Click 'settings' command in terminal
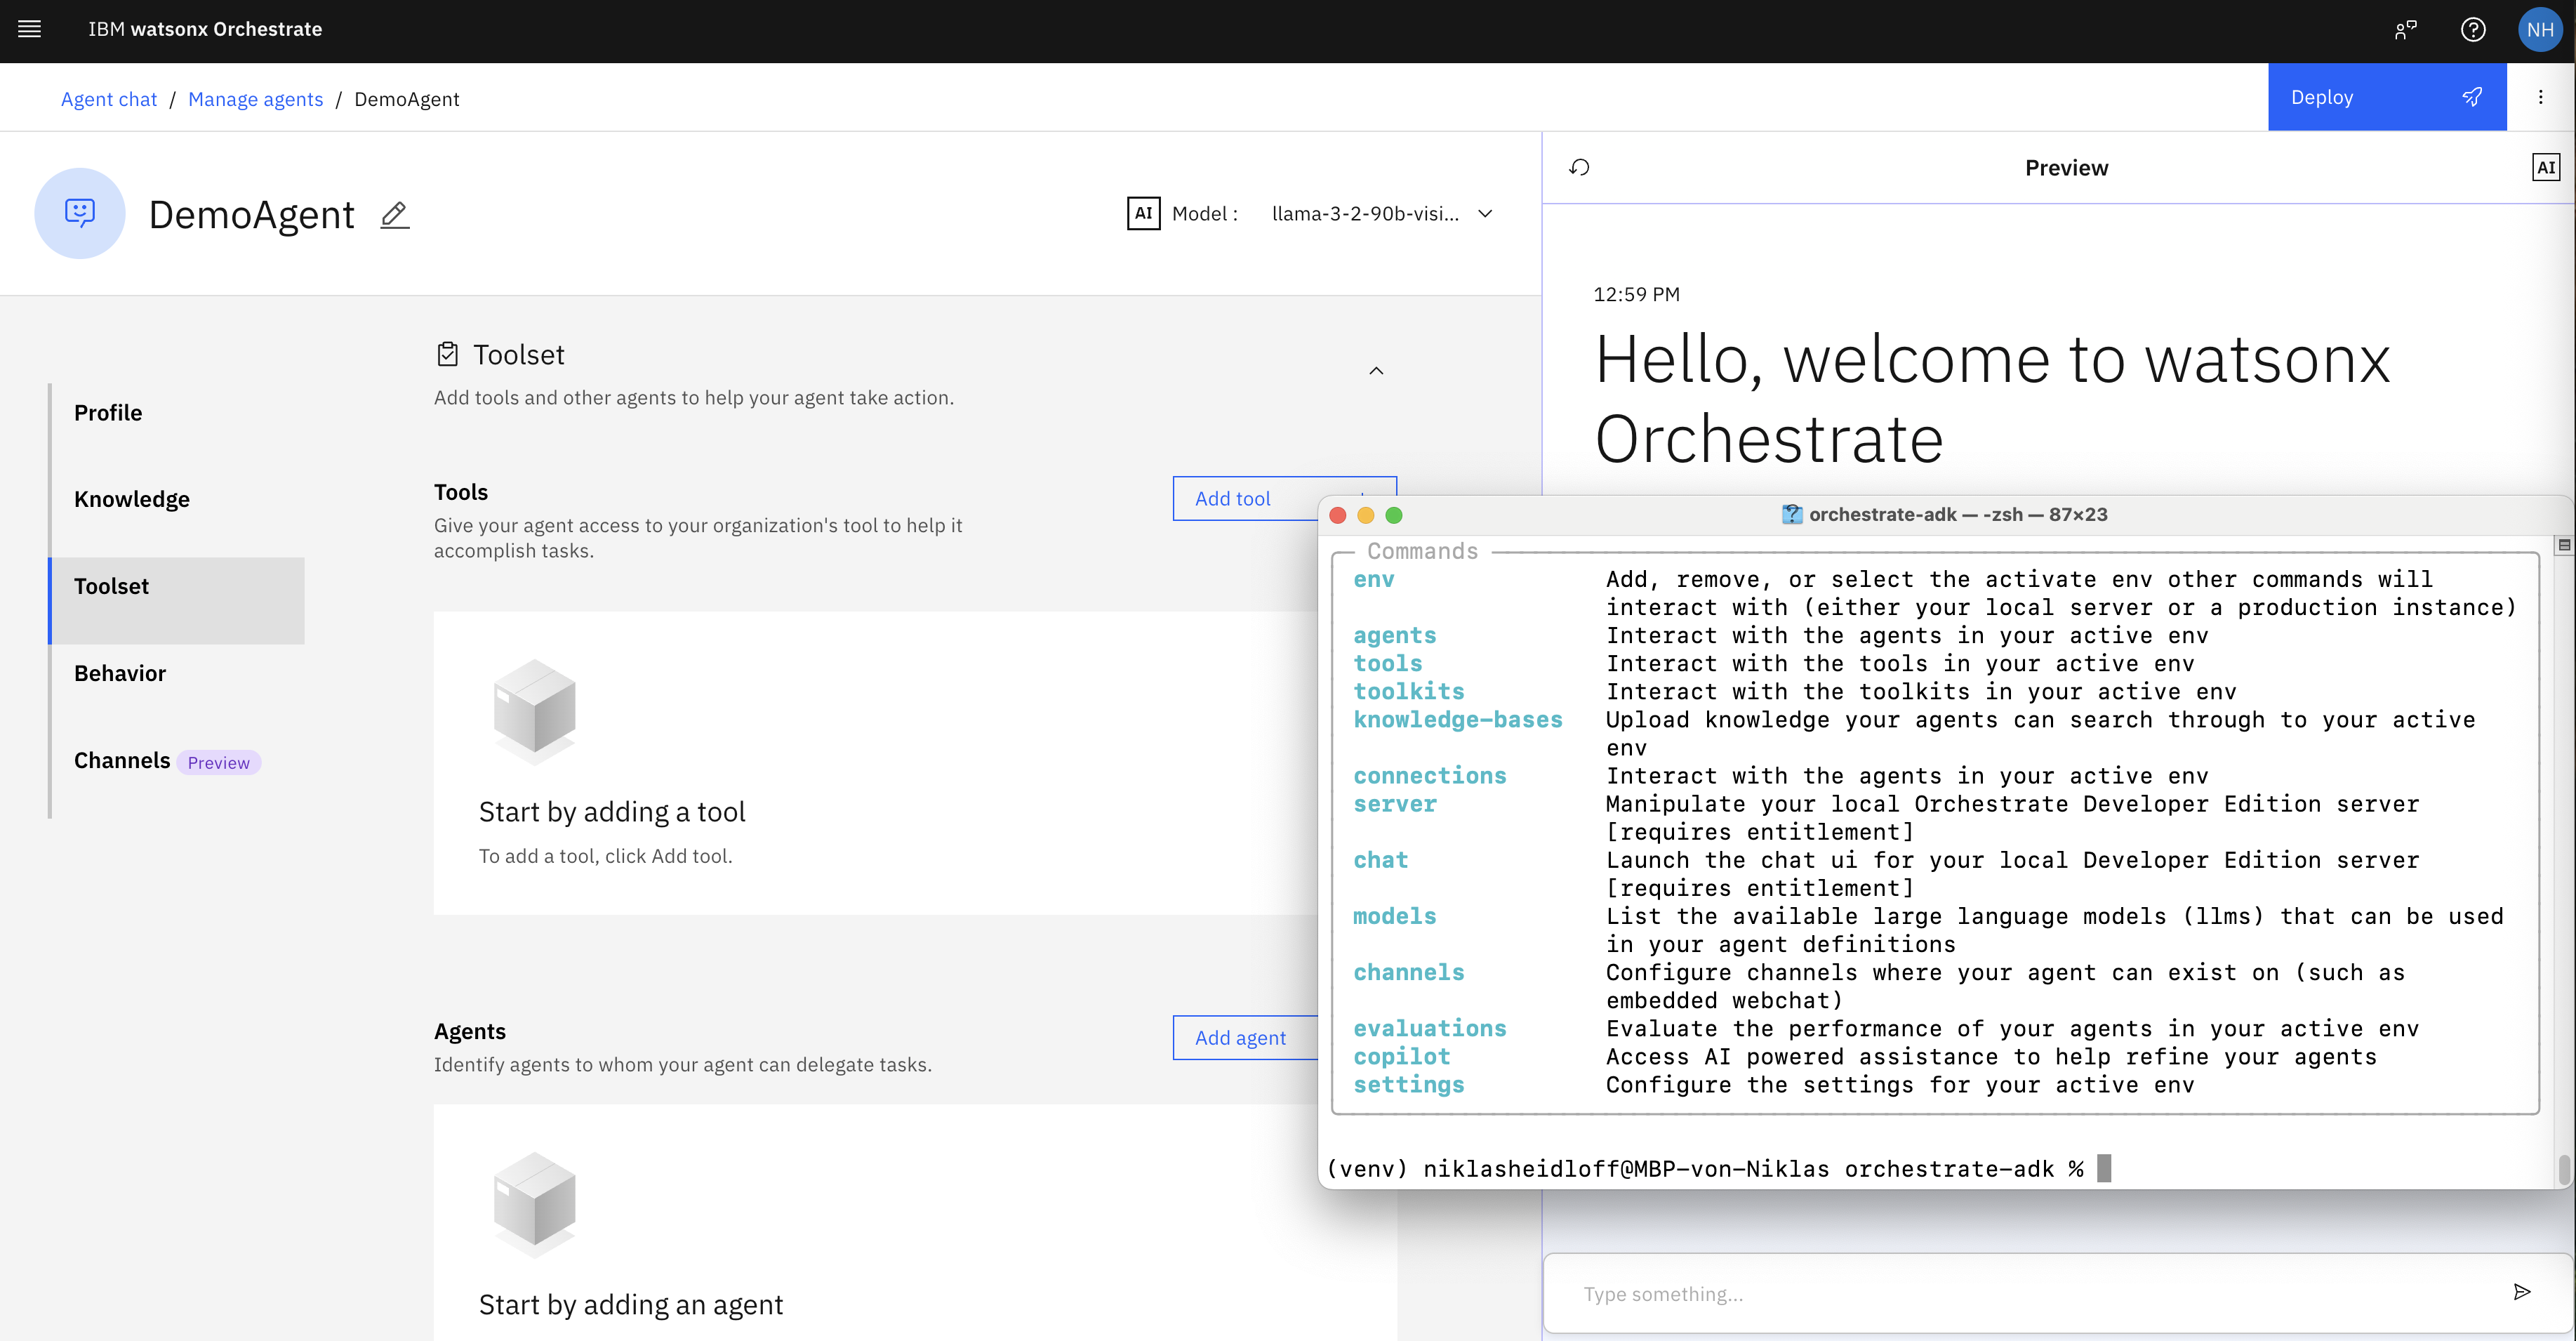The image size is (2576, 1341). pos(1408,1084)
